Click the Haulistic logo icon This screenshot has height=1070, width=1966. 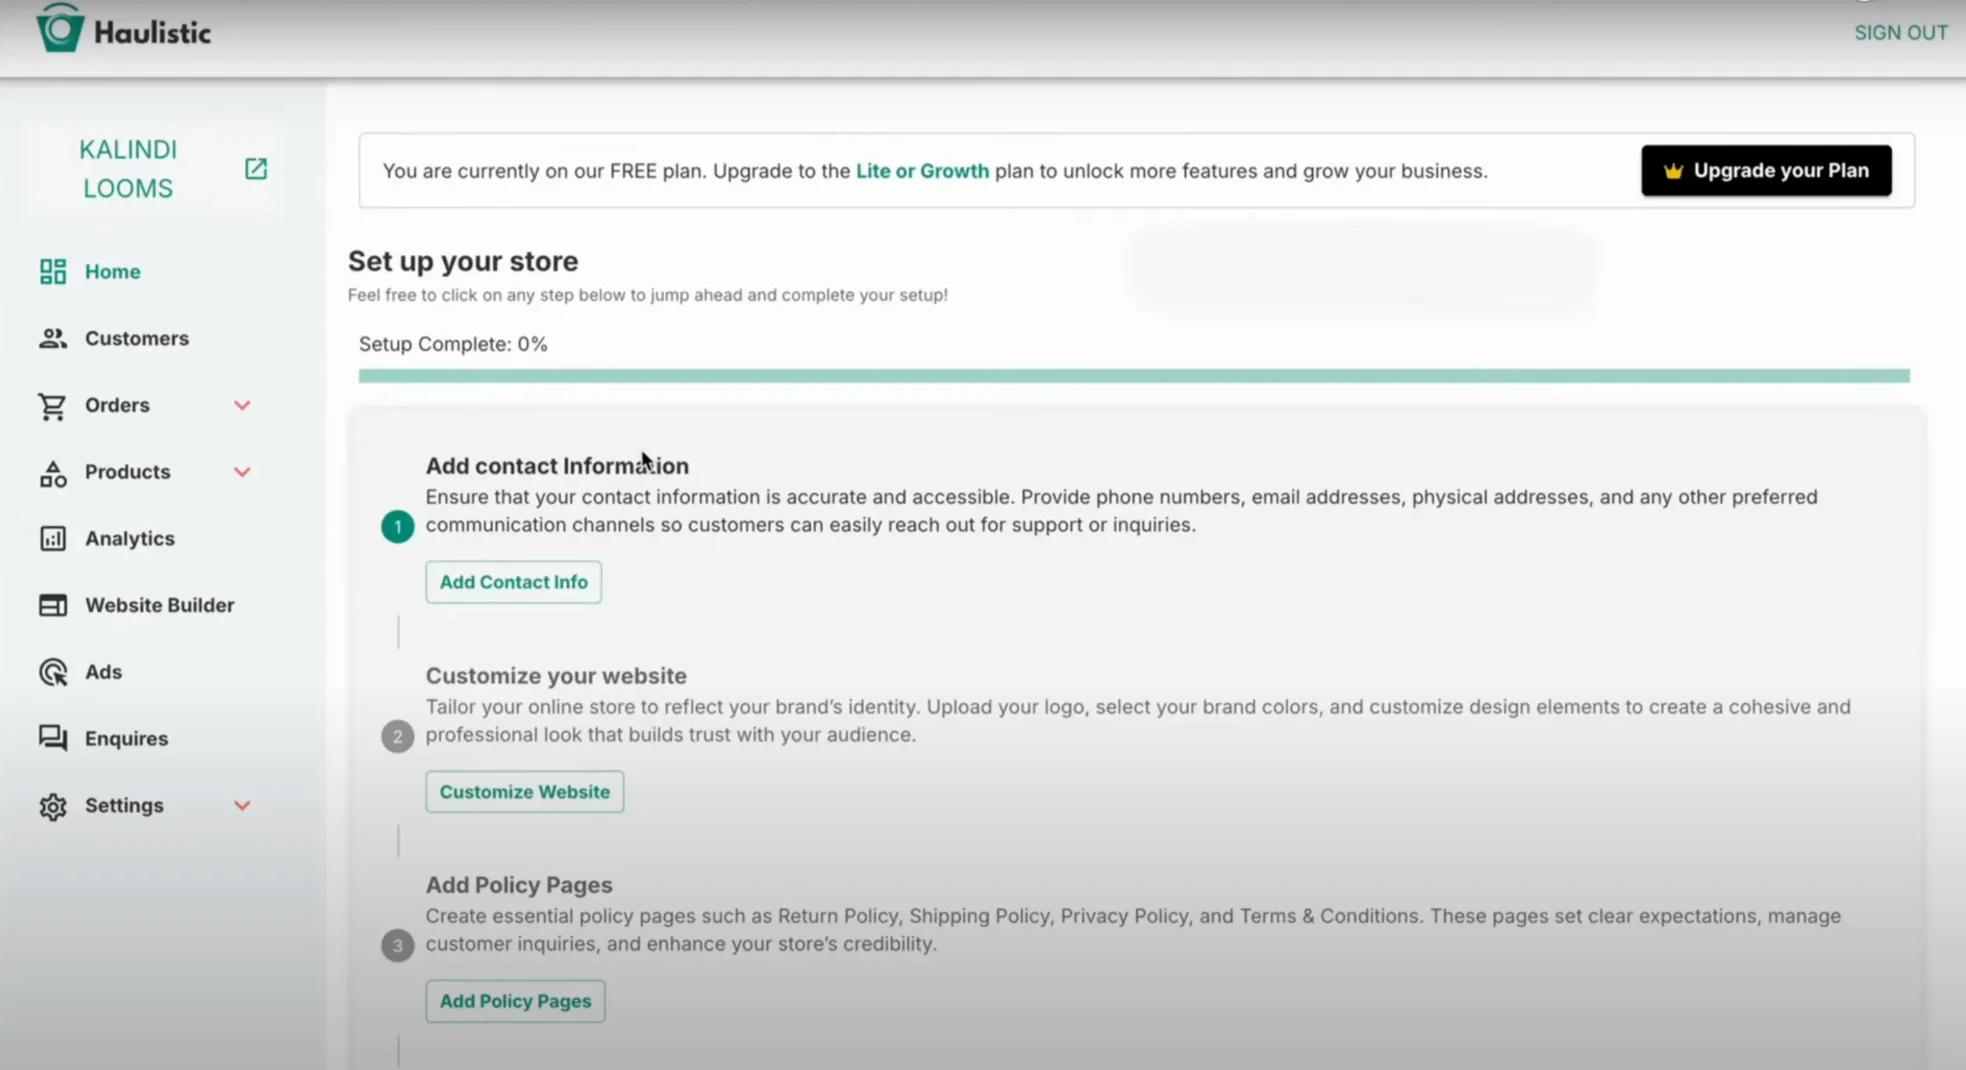click(59, 29)
